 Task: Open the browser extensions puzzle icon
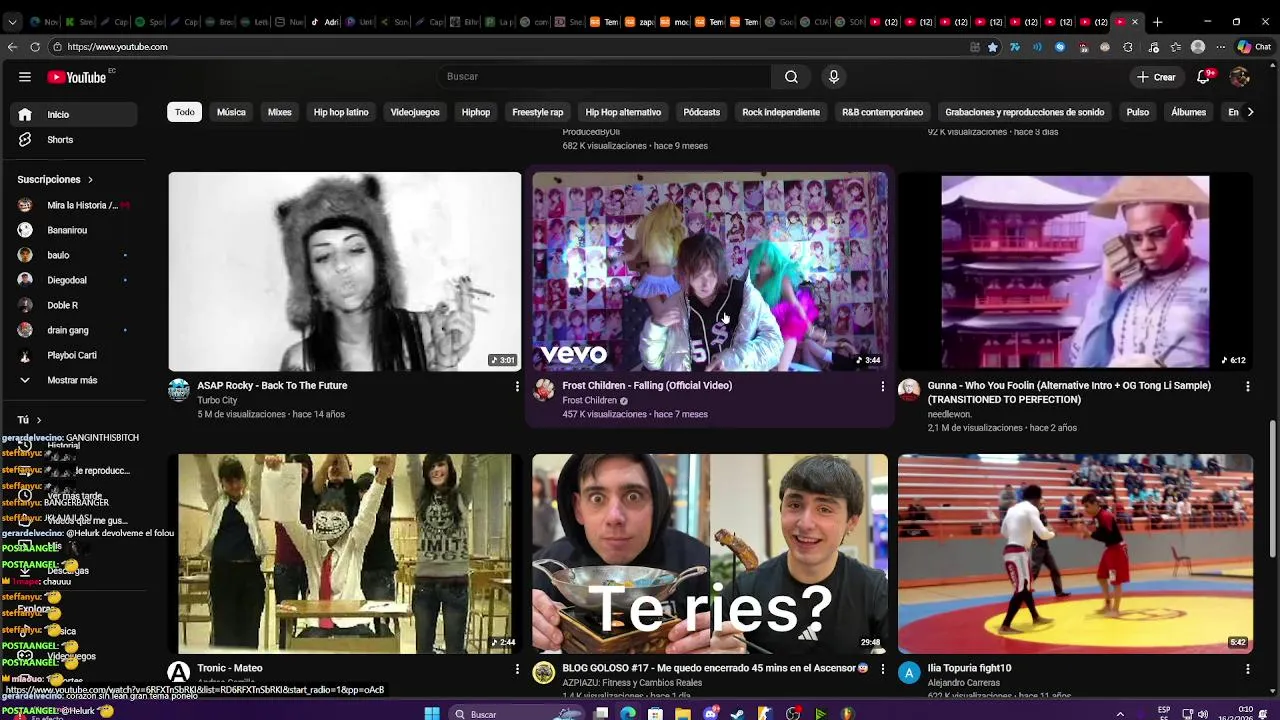pyautogui.click(x=1128, y=47)
